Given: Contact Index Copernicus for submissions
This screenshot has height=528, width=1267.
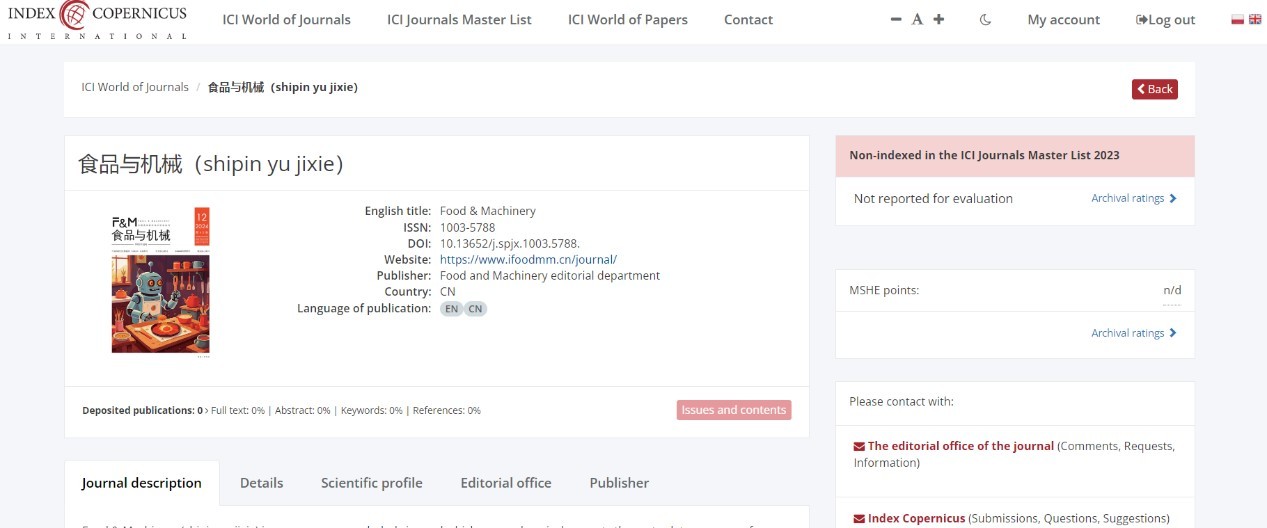Looking at the screenshot, I should click(x=917, y=518).
